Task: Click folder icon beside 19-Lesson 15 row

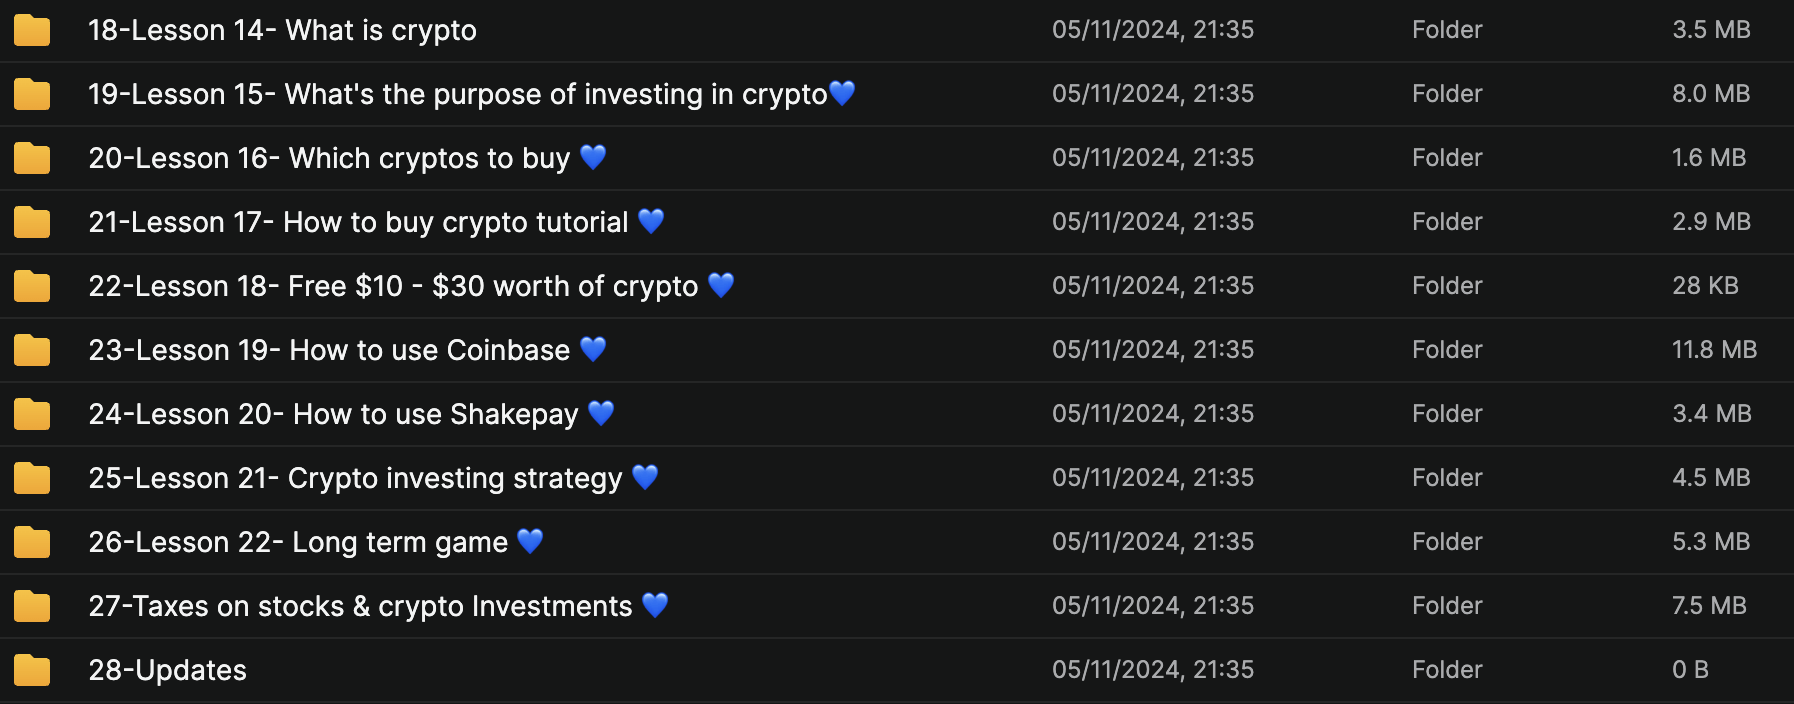Action: tap(32, 94)
